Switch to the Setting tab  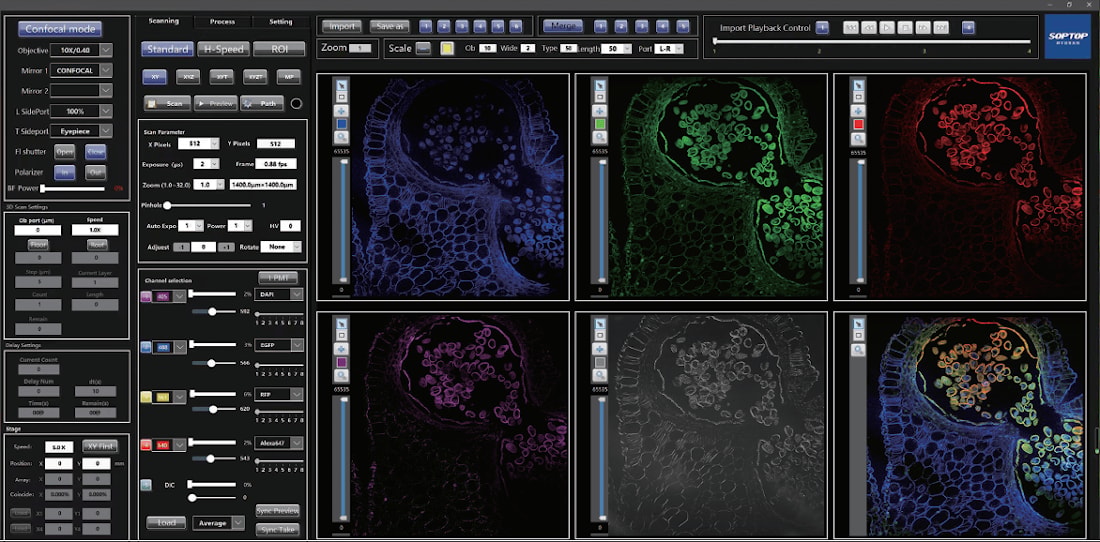click(281, 21)
